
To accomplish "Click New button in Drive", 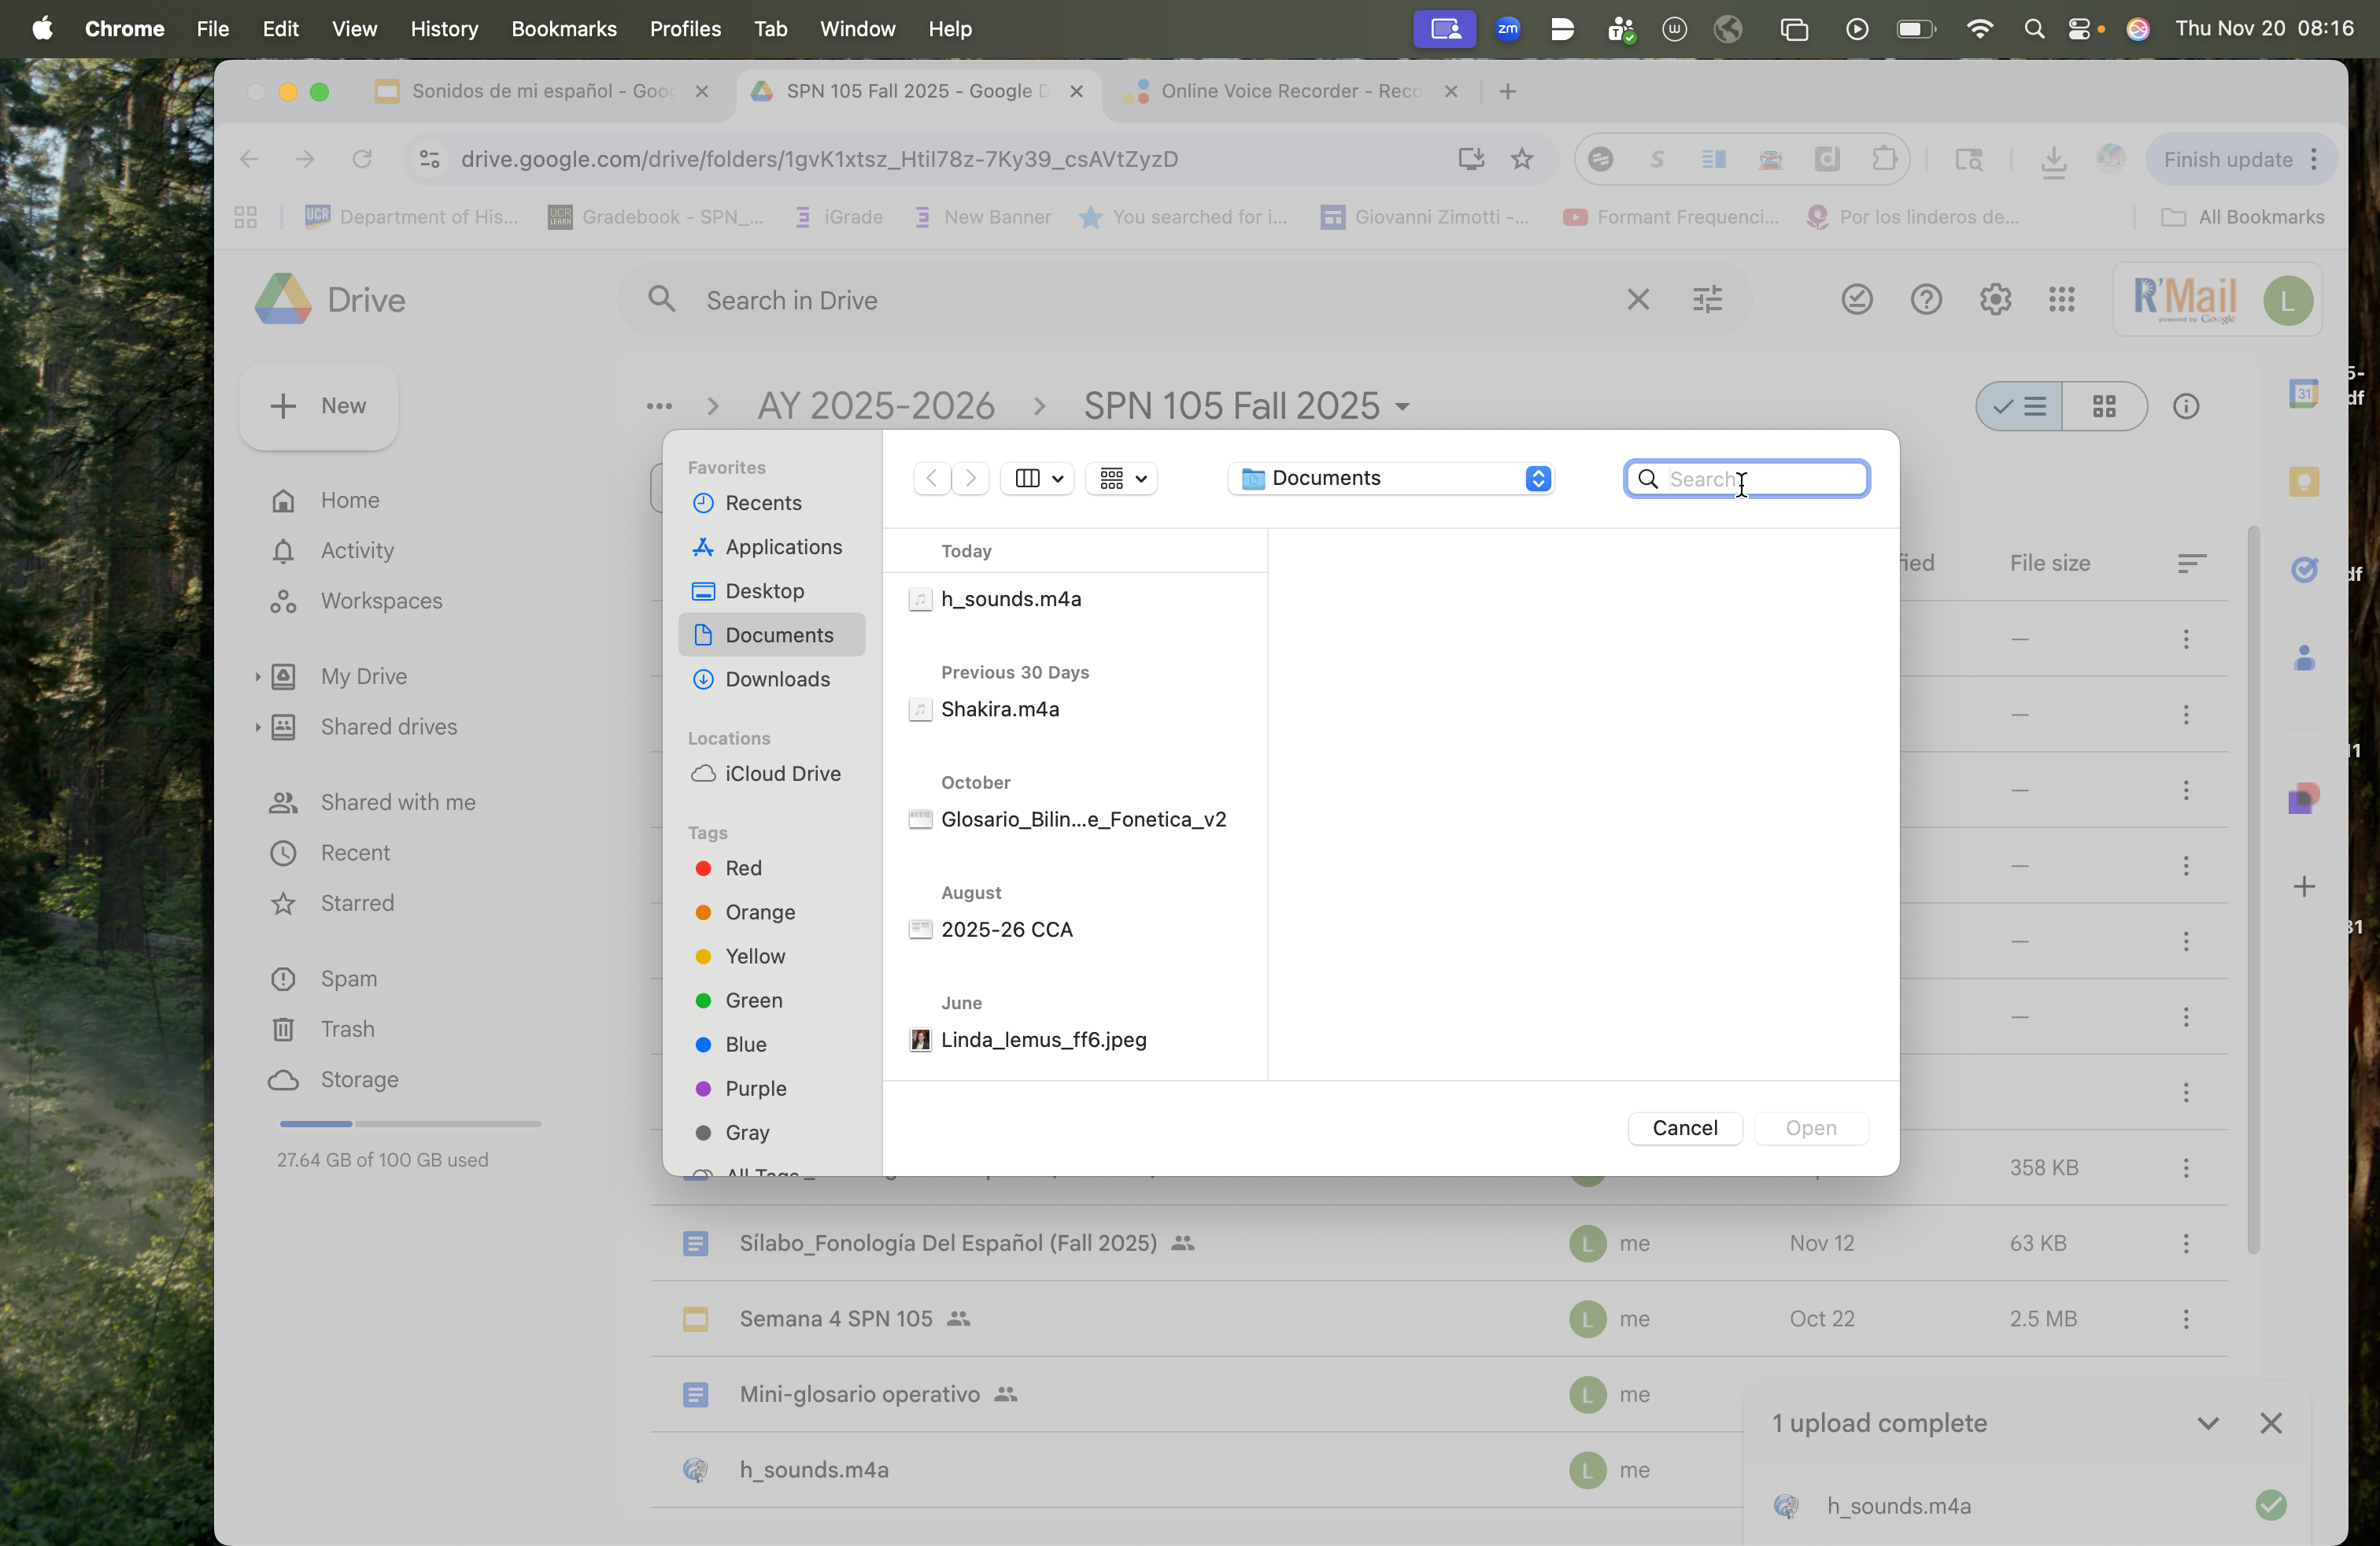I will click(319, 406).
